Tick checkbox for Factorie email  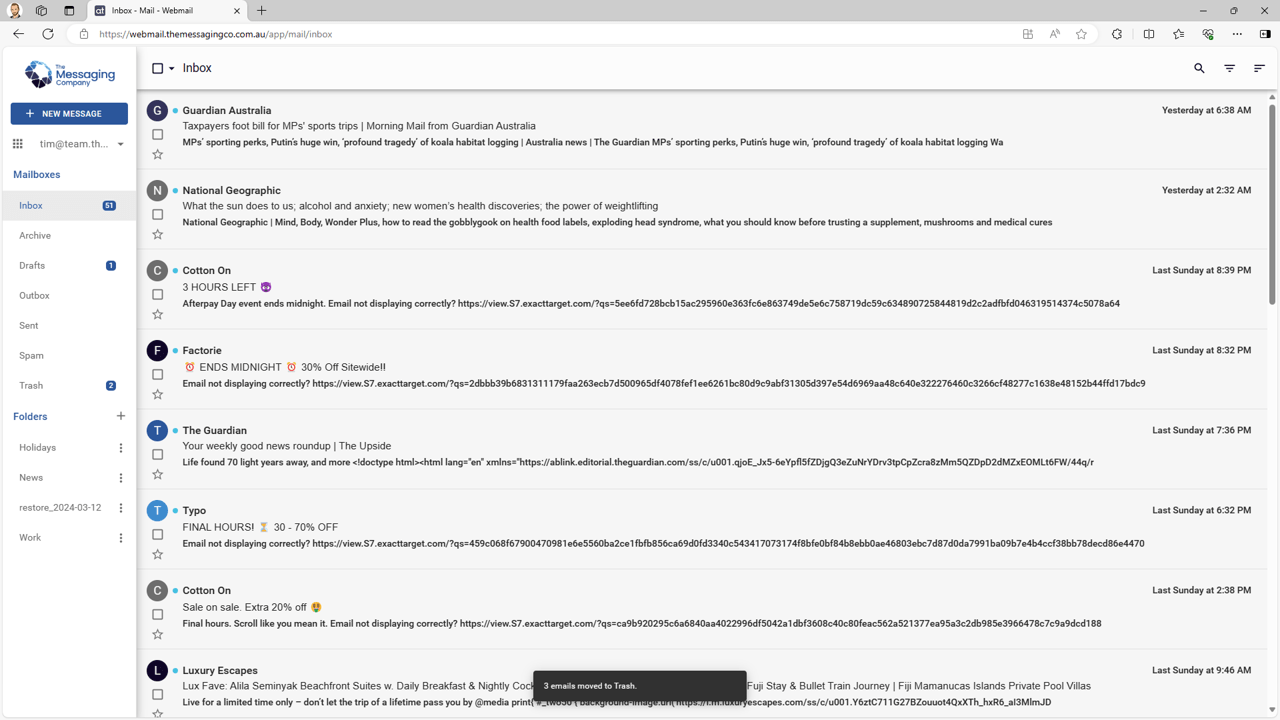(157, 374)
